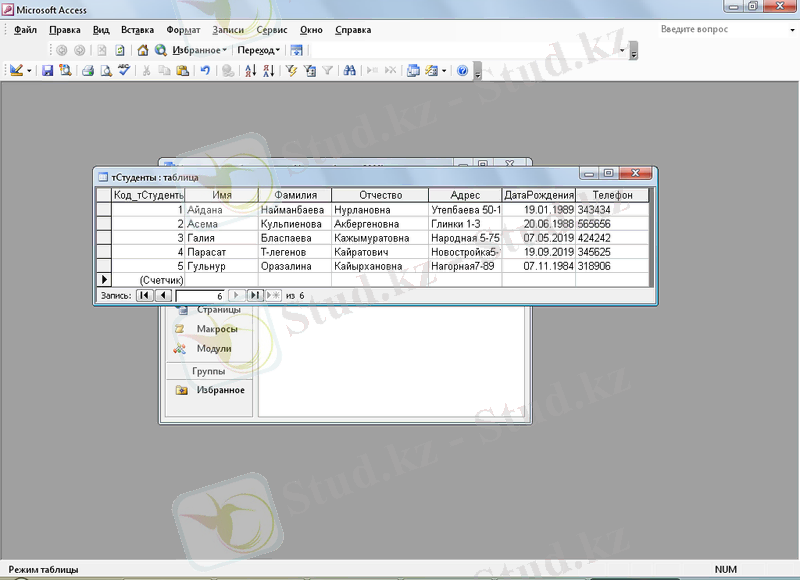800x580 pixels.
Task: Click the Find binoculars icon
Action: [350, 71]
